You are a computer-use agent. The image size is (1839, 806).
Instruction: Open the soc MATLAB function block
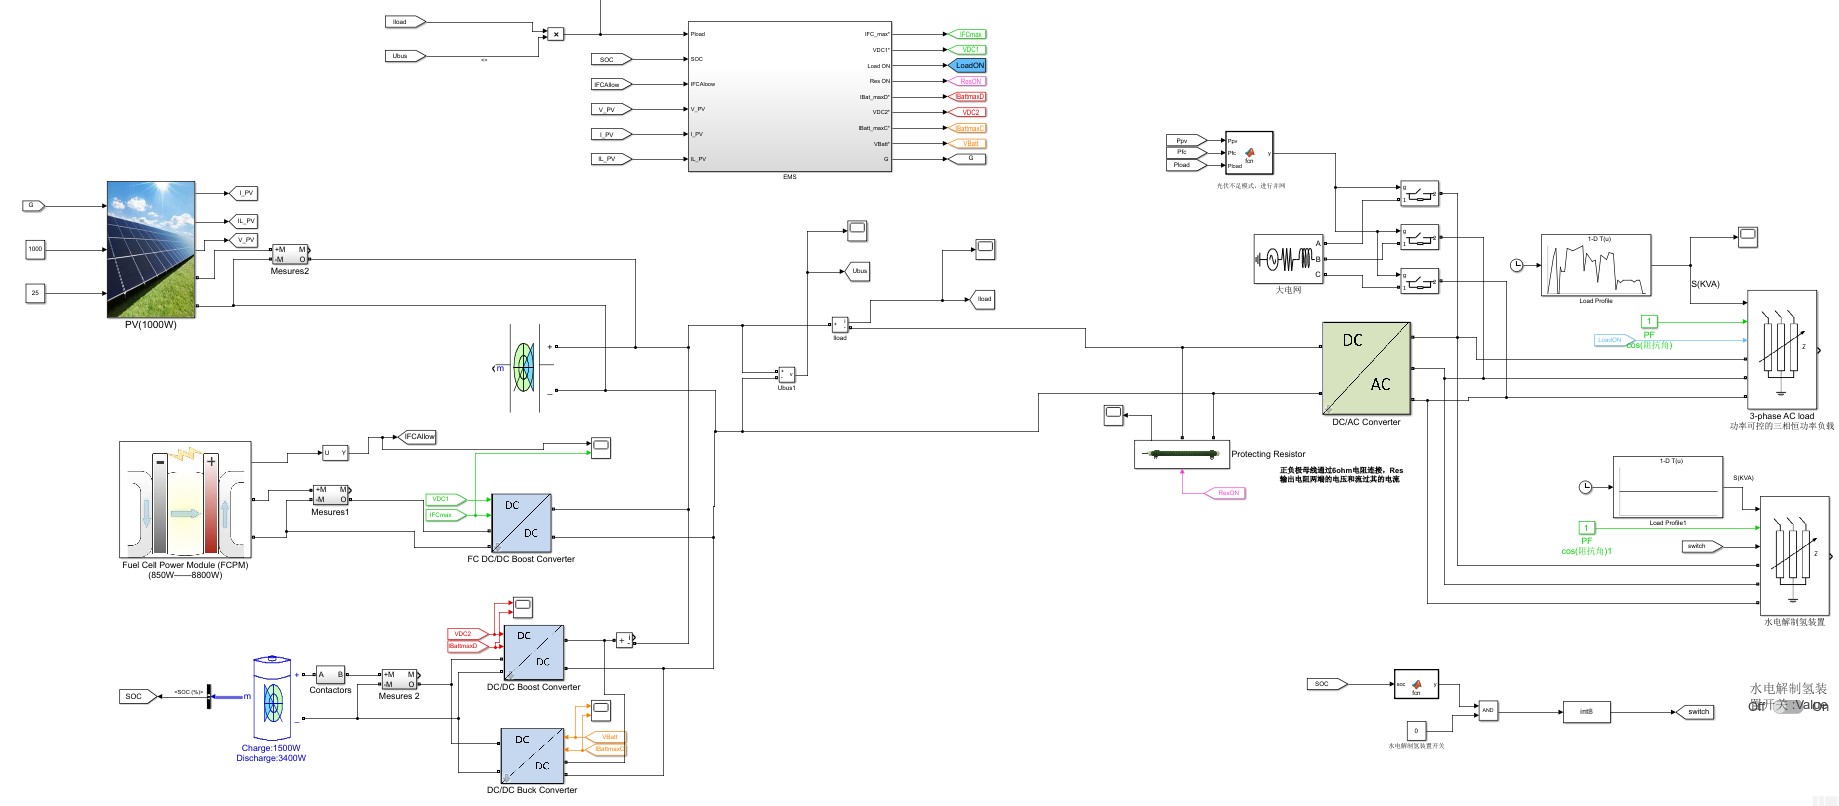[x=1416, y=684]
